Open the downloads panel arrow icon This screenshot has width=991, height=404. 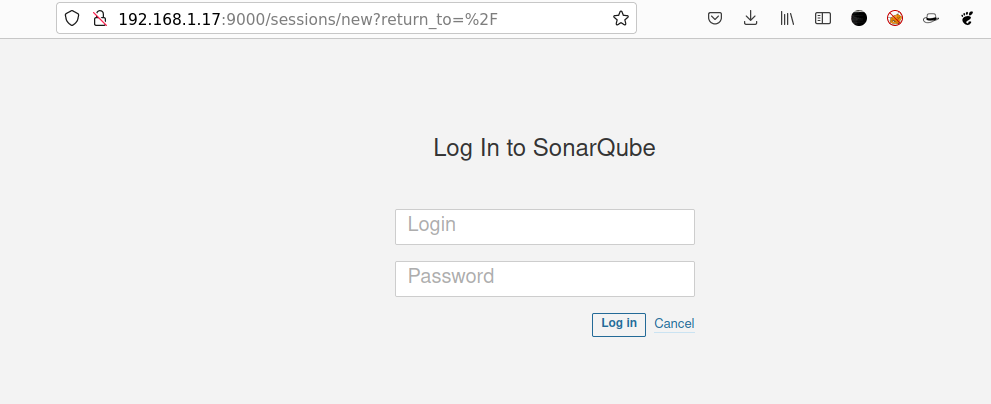tap(750, 18)
